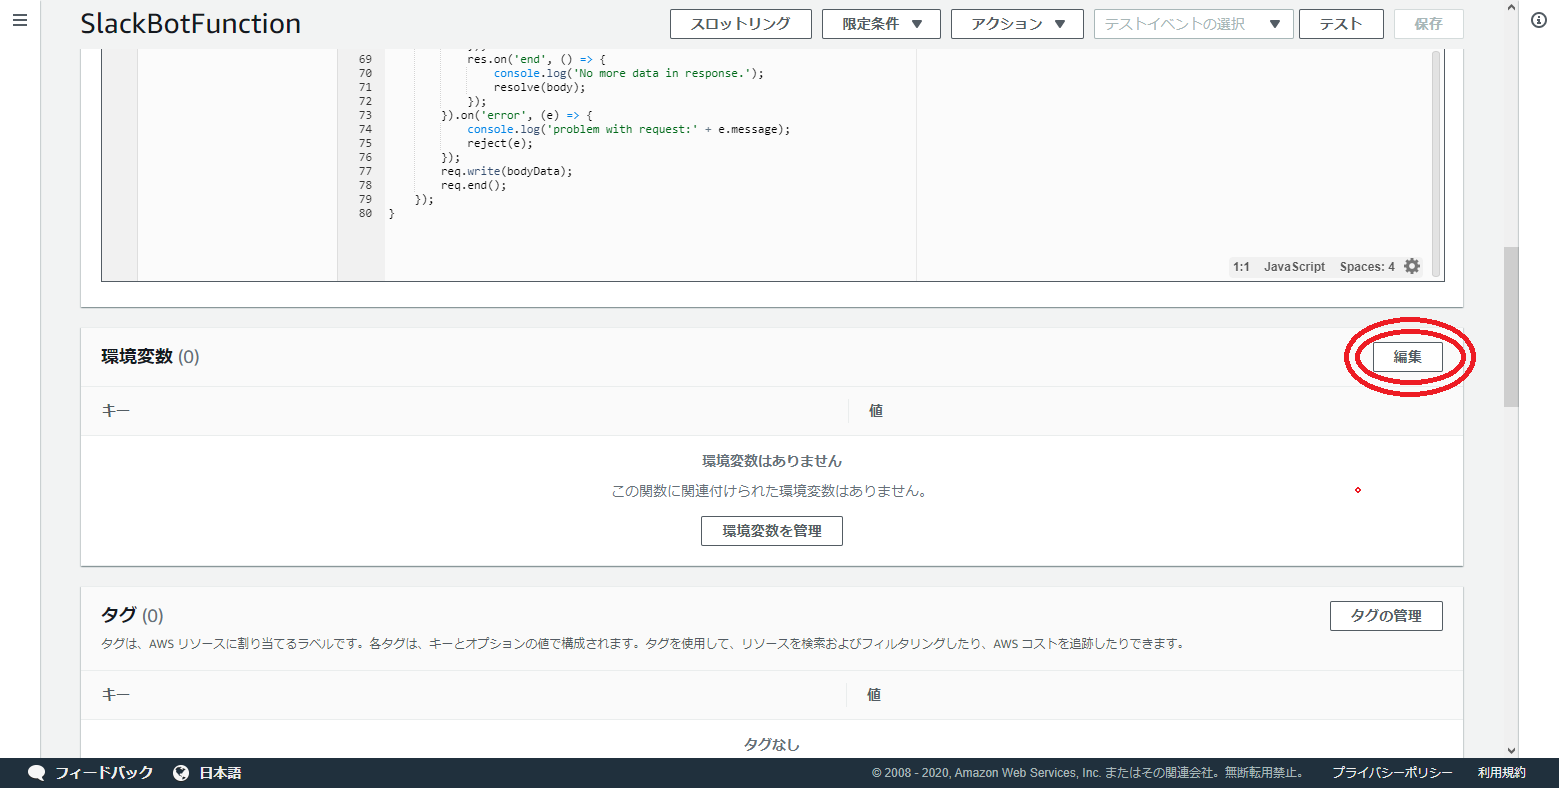1559x788 pixels.
Task: Expand the 限定条件 dropdown
Action: pyautogui.click(x=881, y=24)
